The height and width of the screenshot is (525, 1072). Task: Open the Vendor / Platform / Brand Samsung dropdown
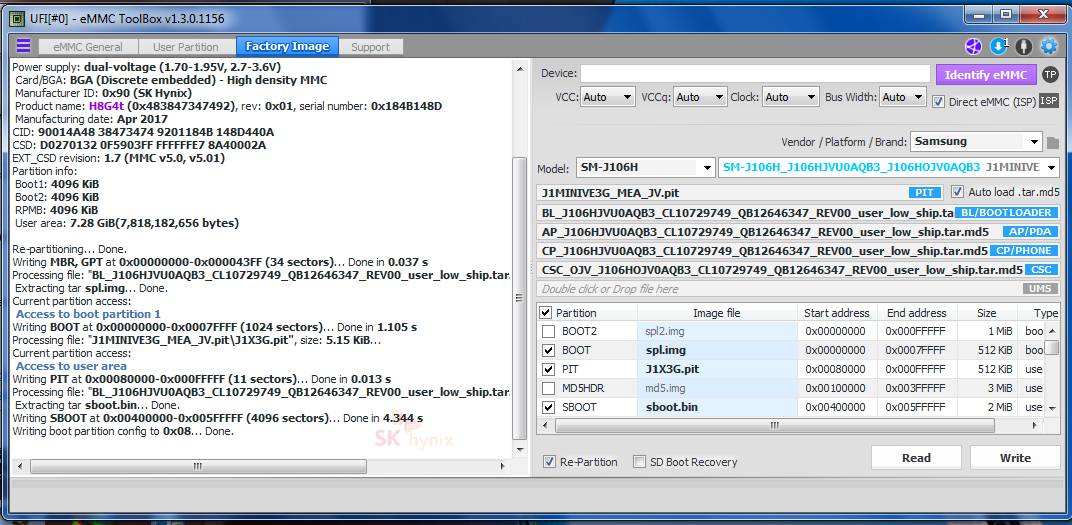(x=976, y=142)
